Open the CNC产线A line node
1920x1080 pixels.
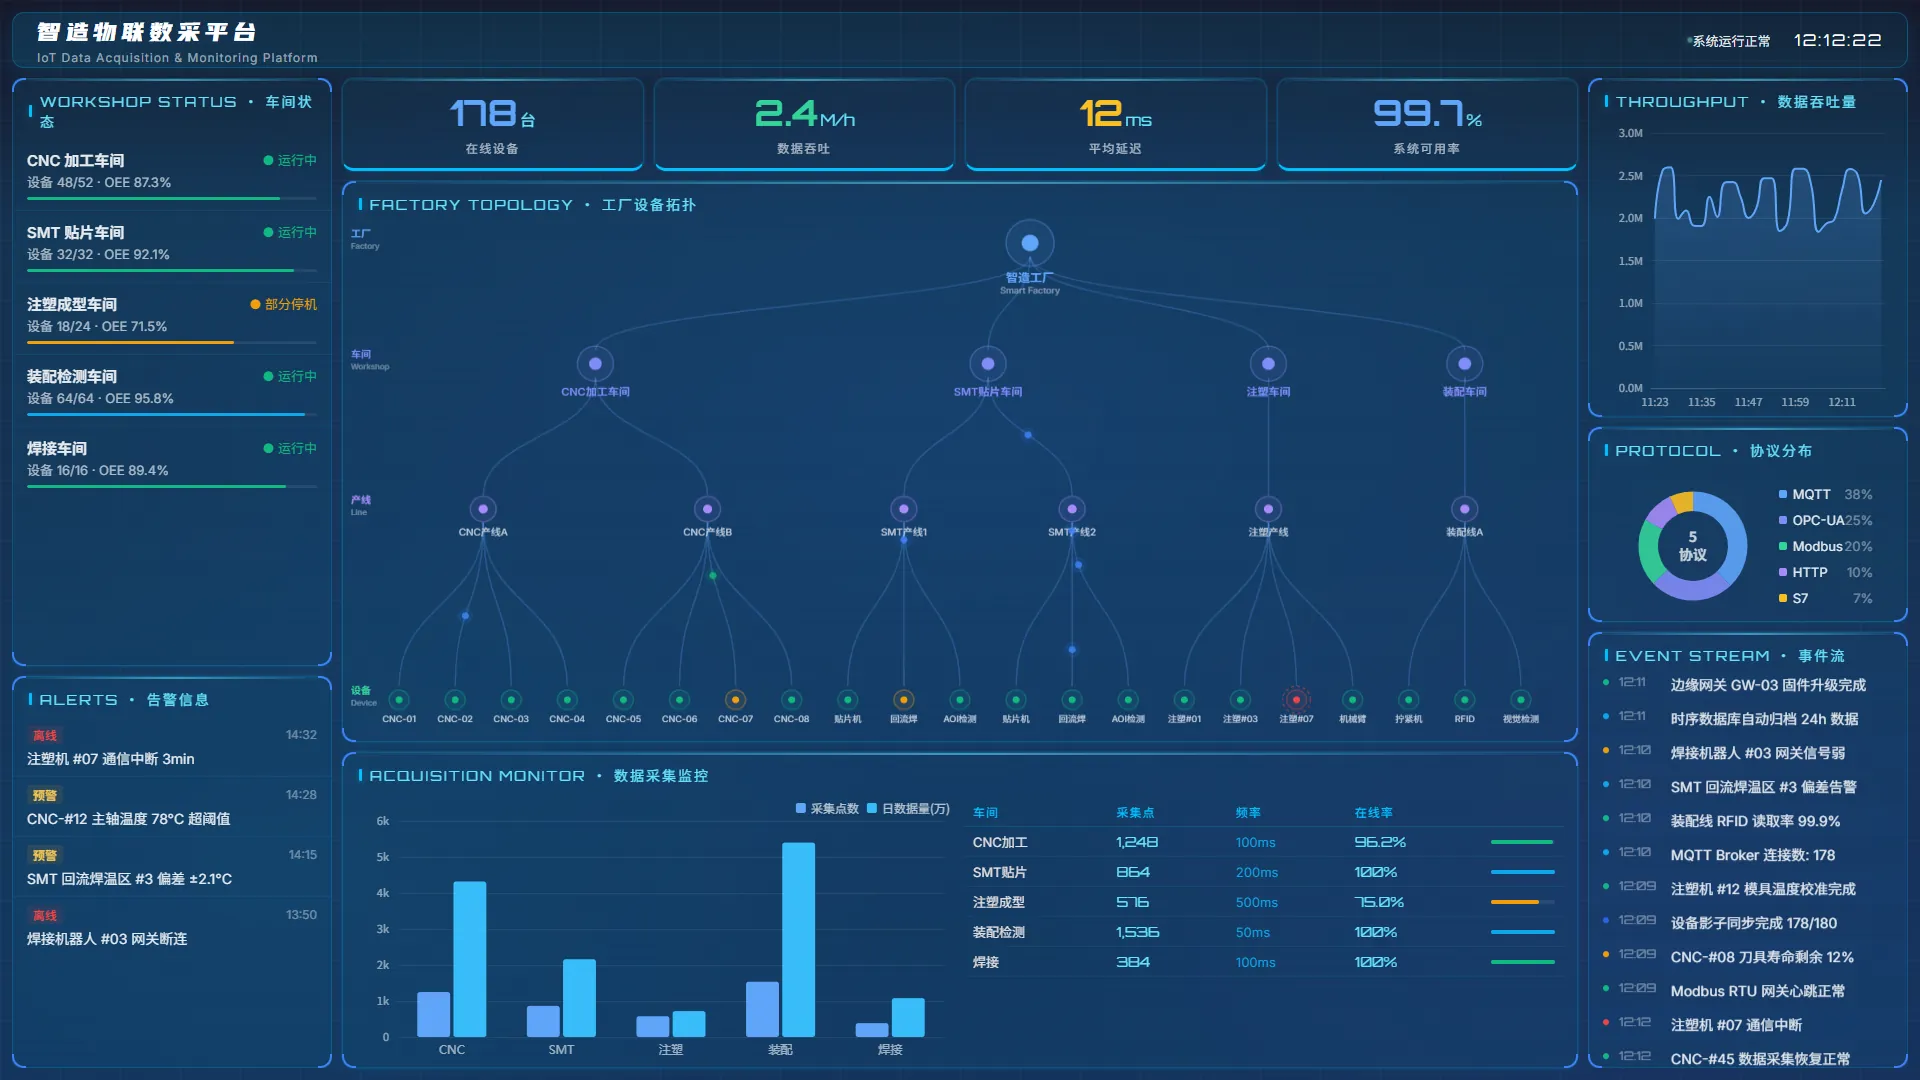(483, 509)
